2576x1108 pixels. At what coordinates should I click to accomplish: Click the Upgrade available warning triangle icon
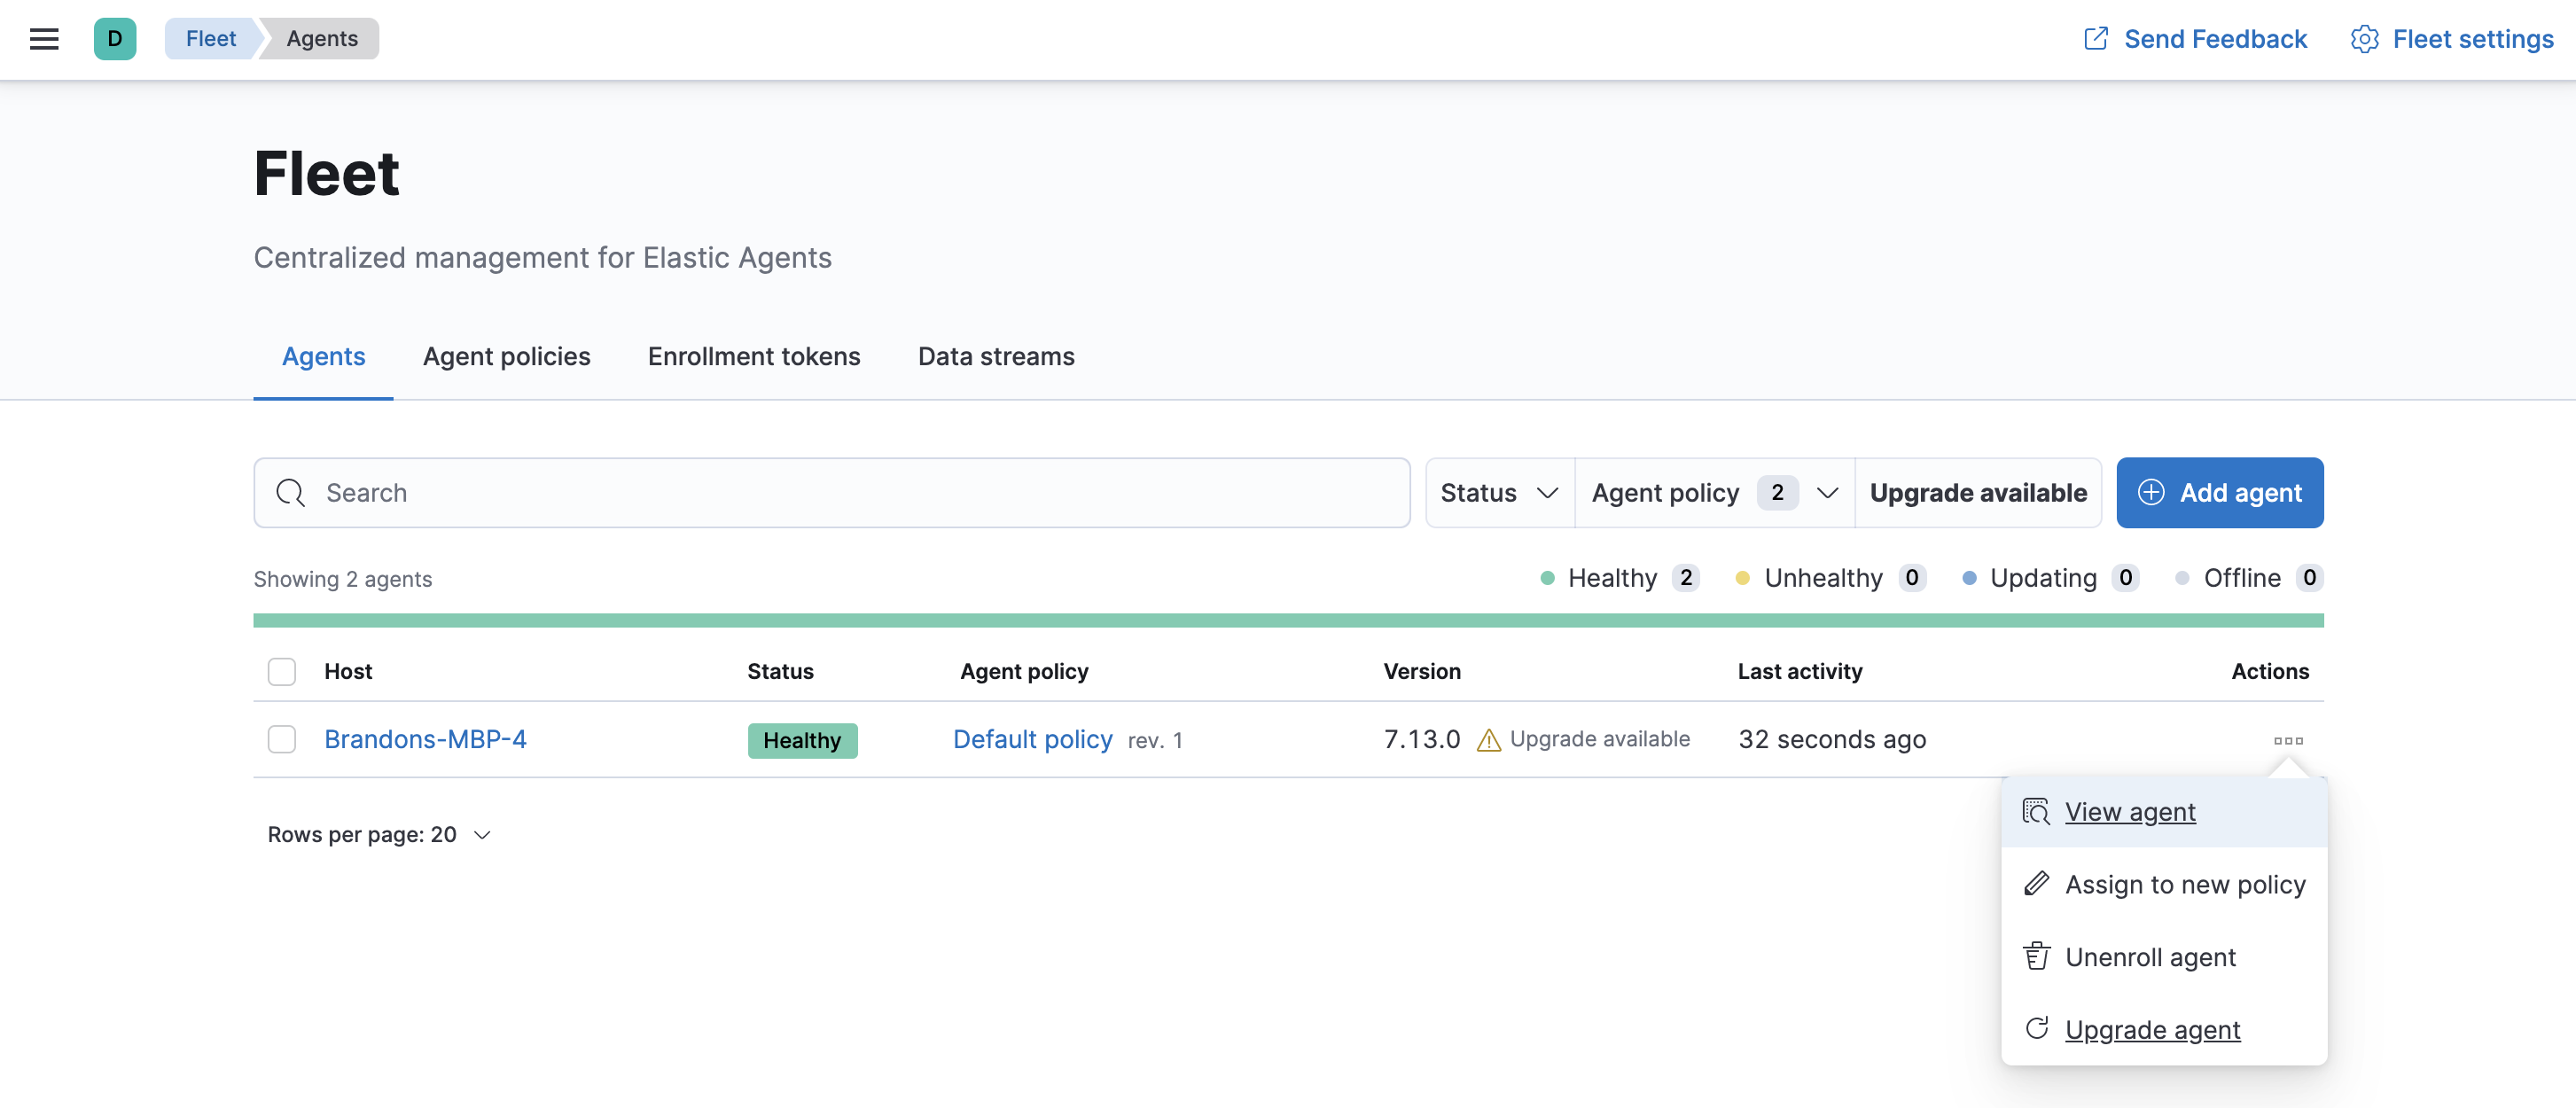pos(1488,740)
